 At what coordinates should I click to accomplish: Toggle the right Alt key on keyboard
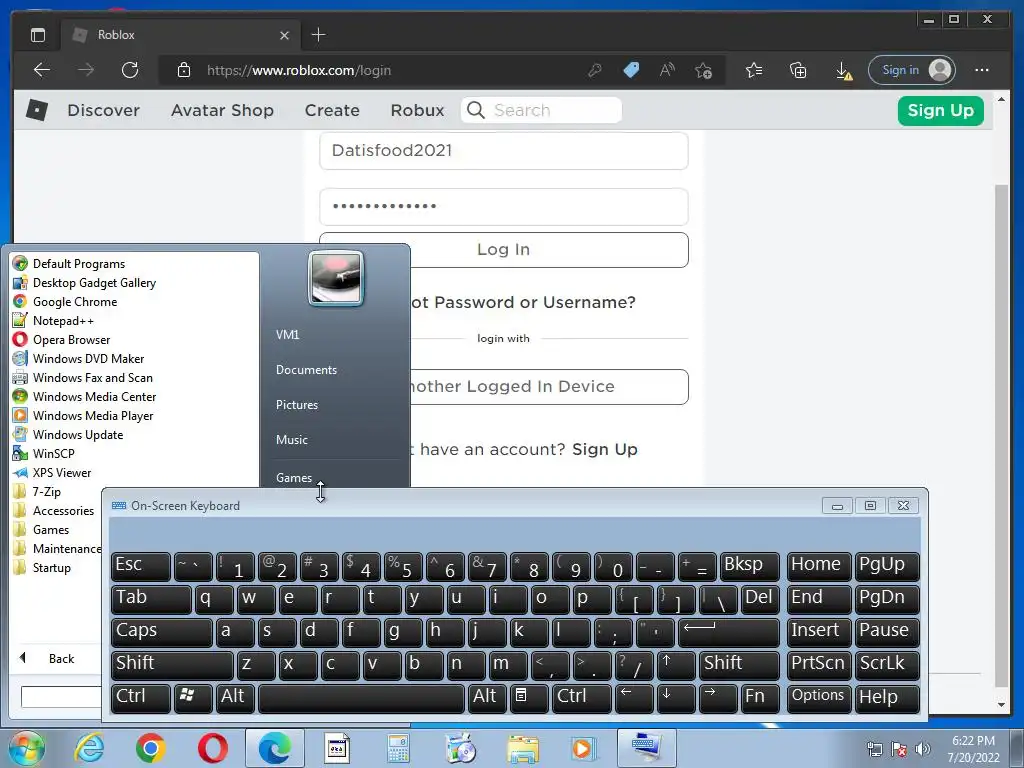point(487,697)
